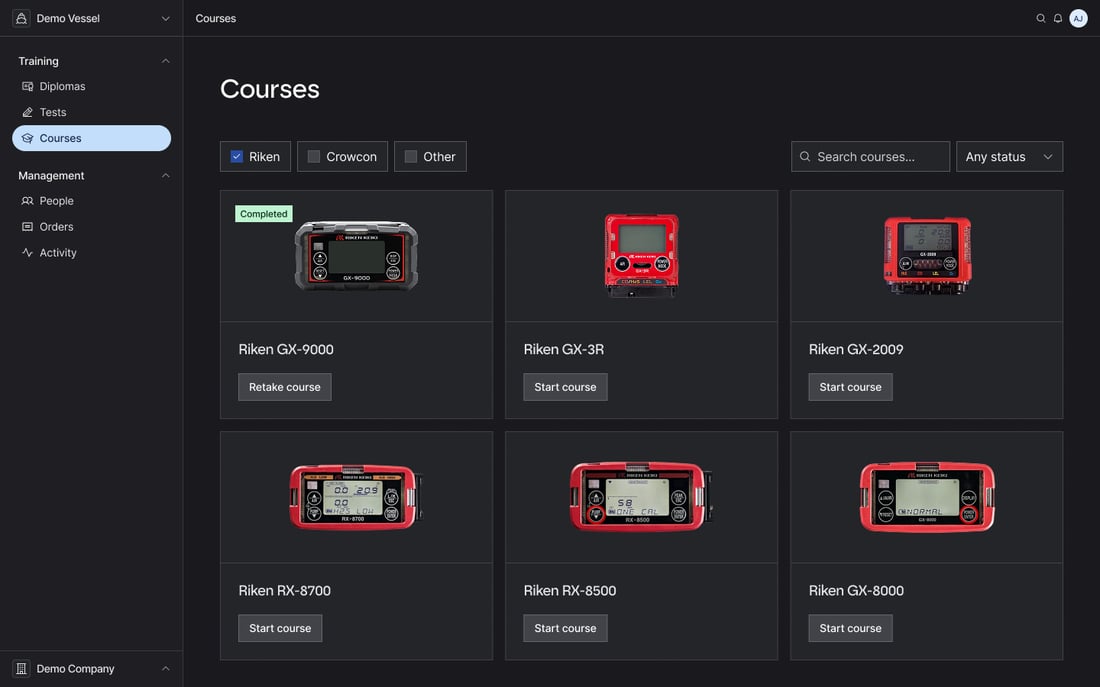The height and width of the screenshot is (687, 1100).
Task: Uncheck the Riken filter checkbox
Action: 235,155
